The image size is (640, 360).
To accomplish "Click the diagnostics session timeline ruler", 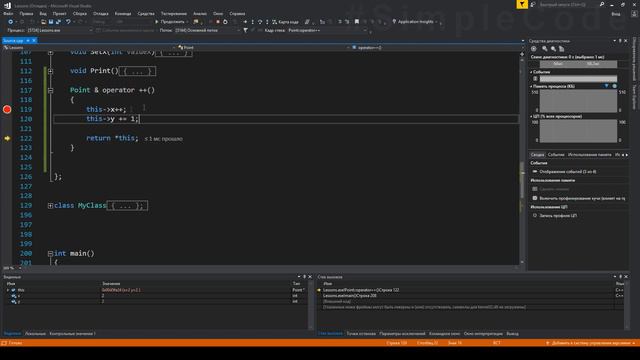I will coord(578,64).
